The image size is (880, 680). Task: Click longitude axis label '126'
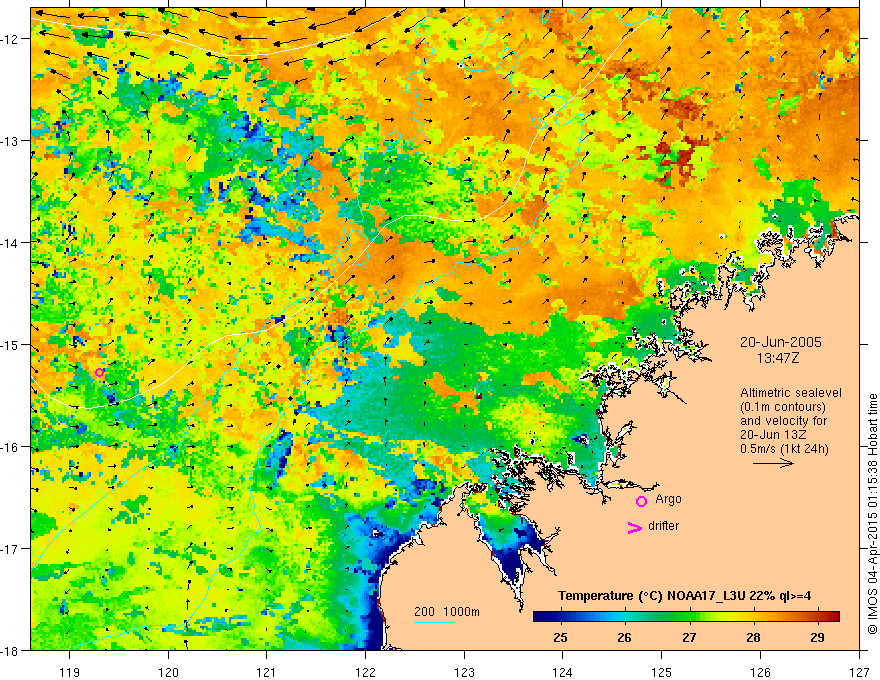coord(760,672)
